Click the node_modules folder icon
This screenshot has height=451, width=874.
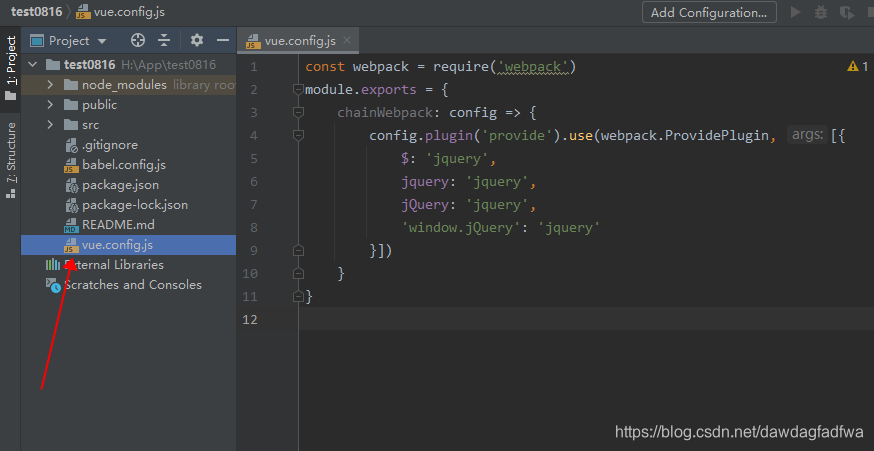coord(71,85)
